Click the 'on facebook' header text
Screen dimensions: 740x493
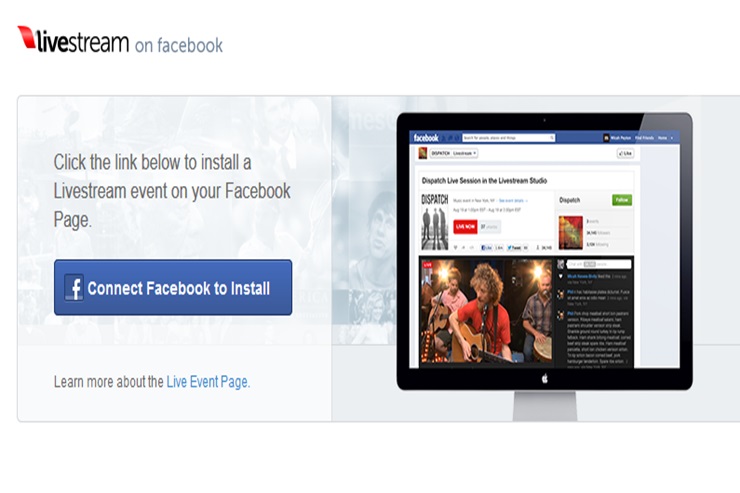click(x=179, y=45)
